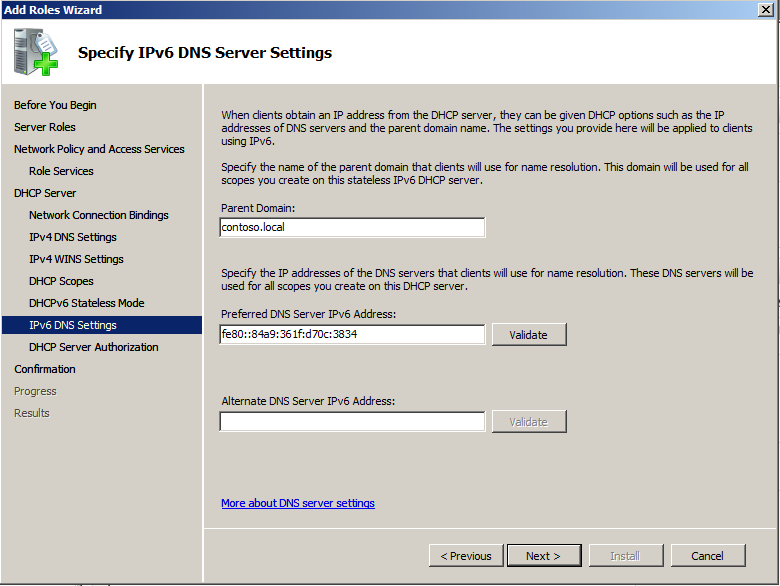Open the Before You Begin step
The image size is (780, 586).
(x=55, y=105)
